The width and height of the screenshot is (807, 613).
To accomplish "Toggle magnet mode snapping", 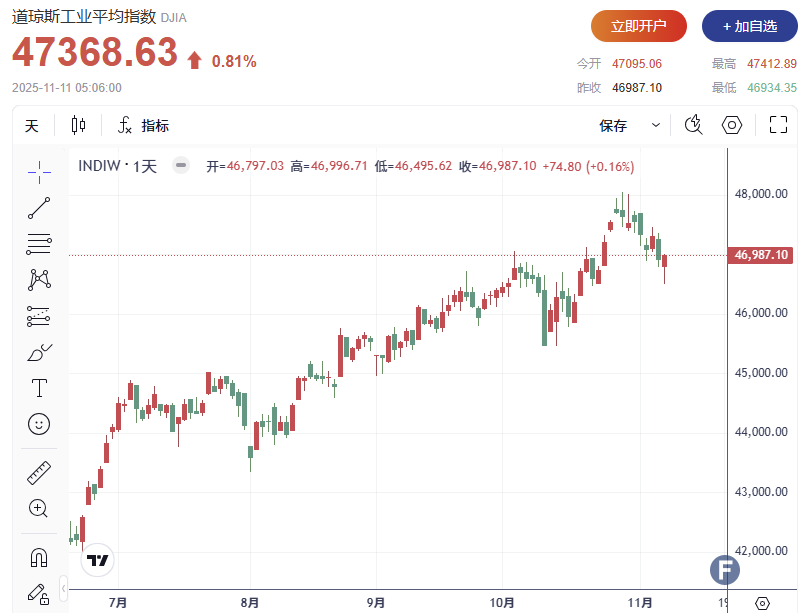I will point(39,556).
